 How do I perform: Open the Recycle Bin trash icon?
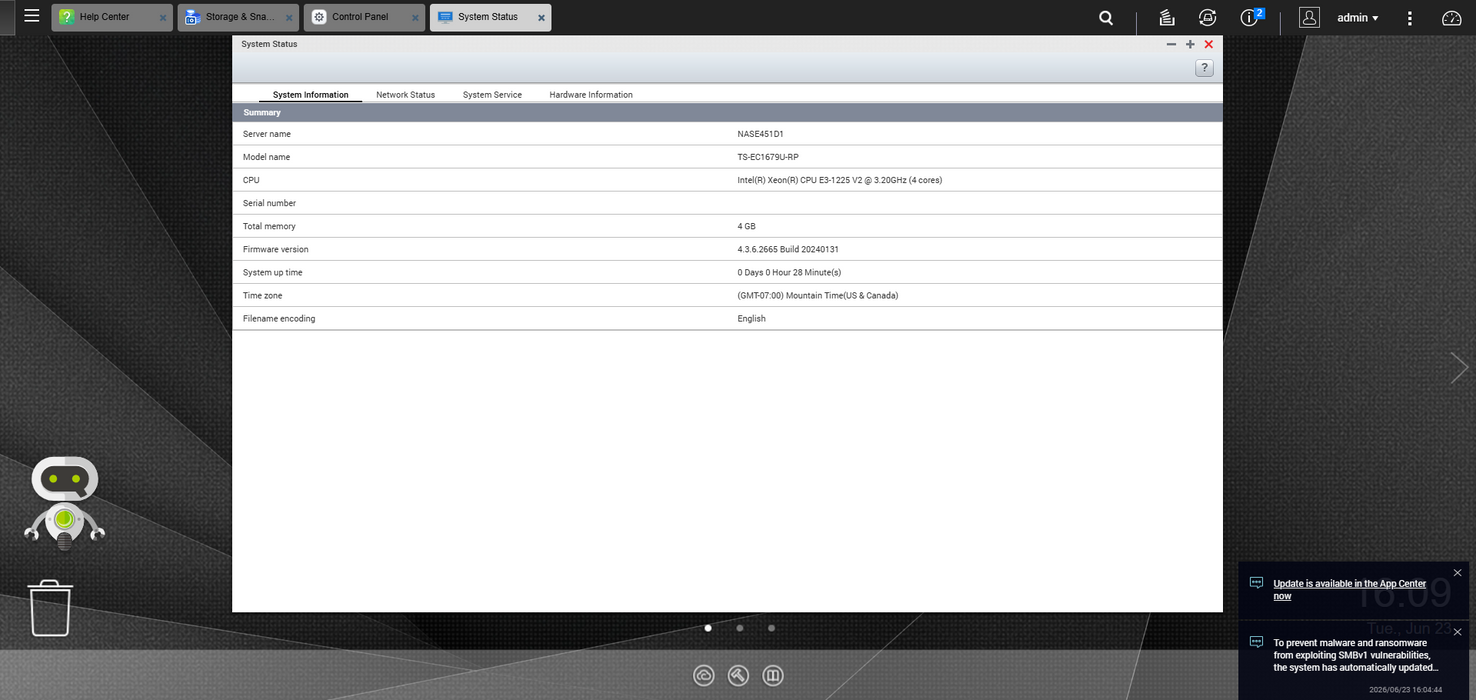50,607
